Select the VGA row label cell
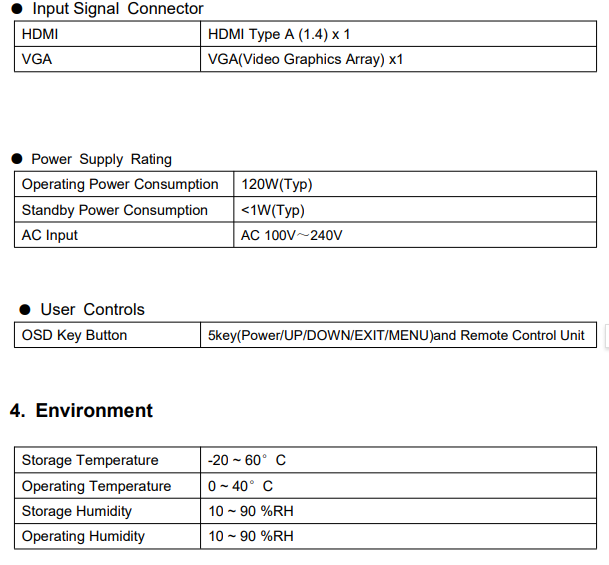 point(37,59)
